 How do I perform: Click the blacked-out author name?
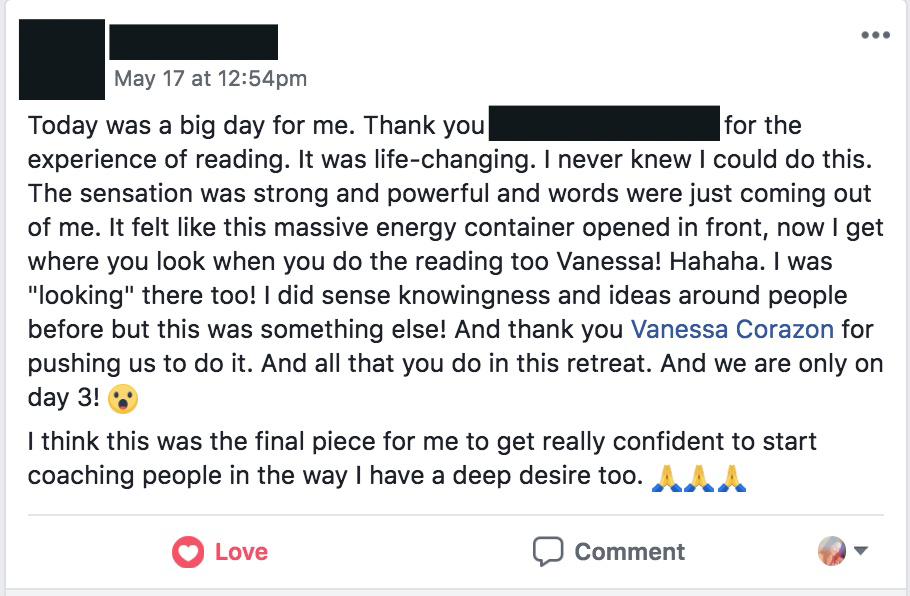pyautogui.click(x=194, y=42)
